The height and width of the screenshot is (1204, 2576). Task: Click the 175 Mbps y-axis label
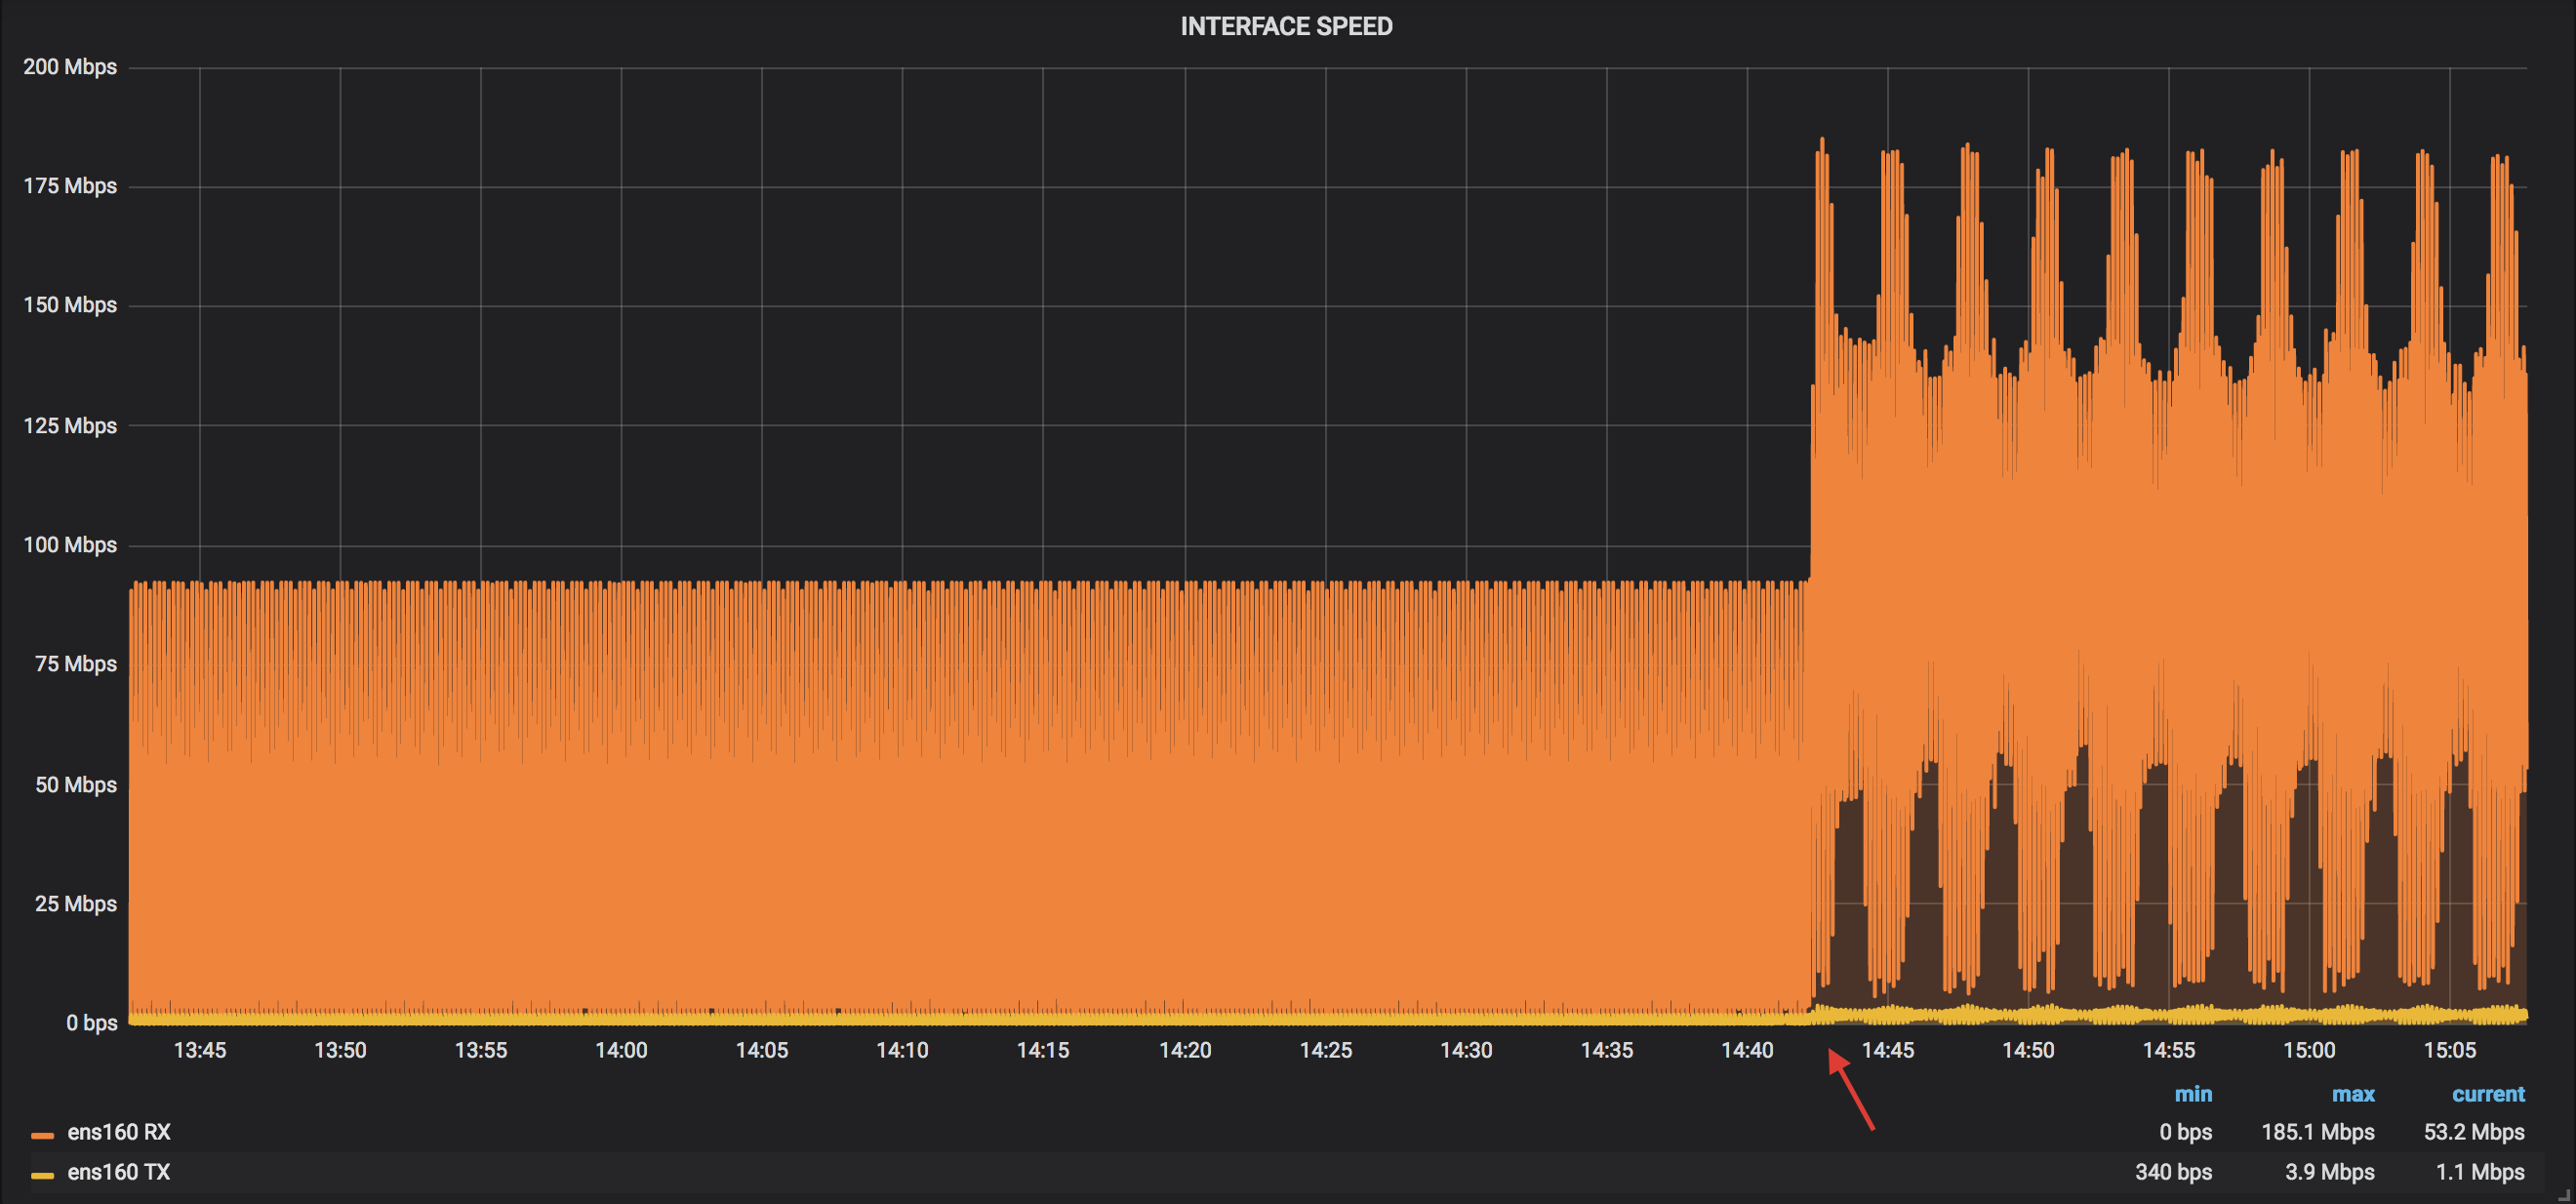(70, 186)
